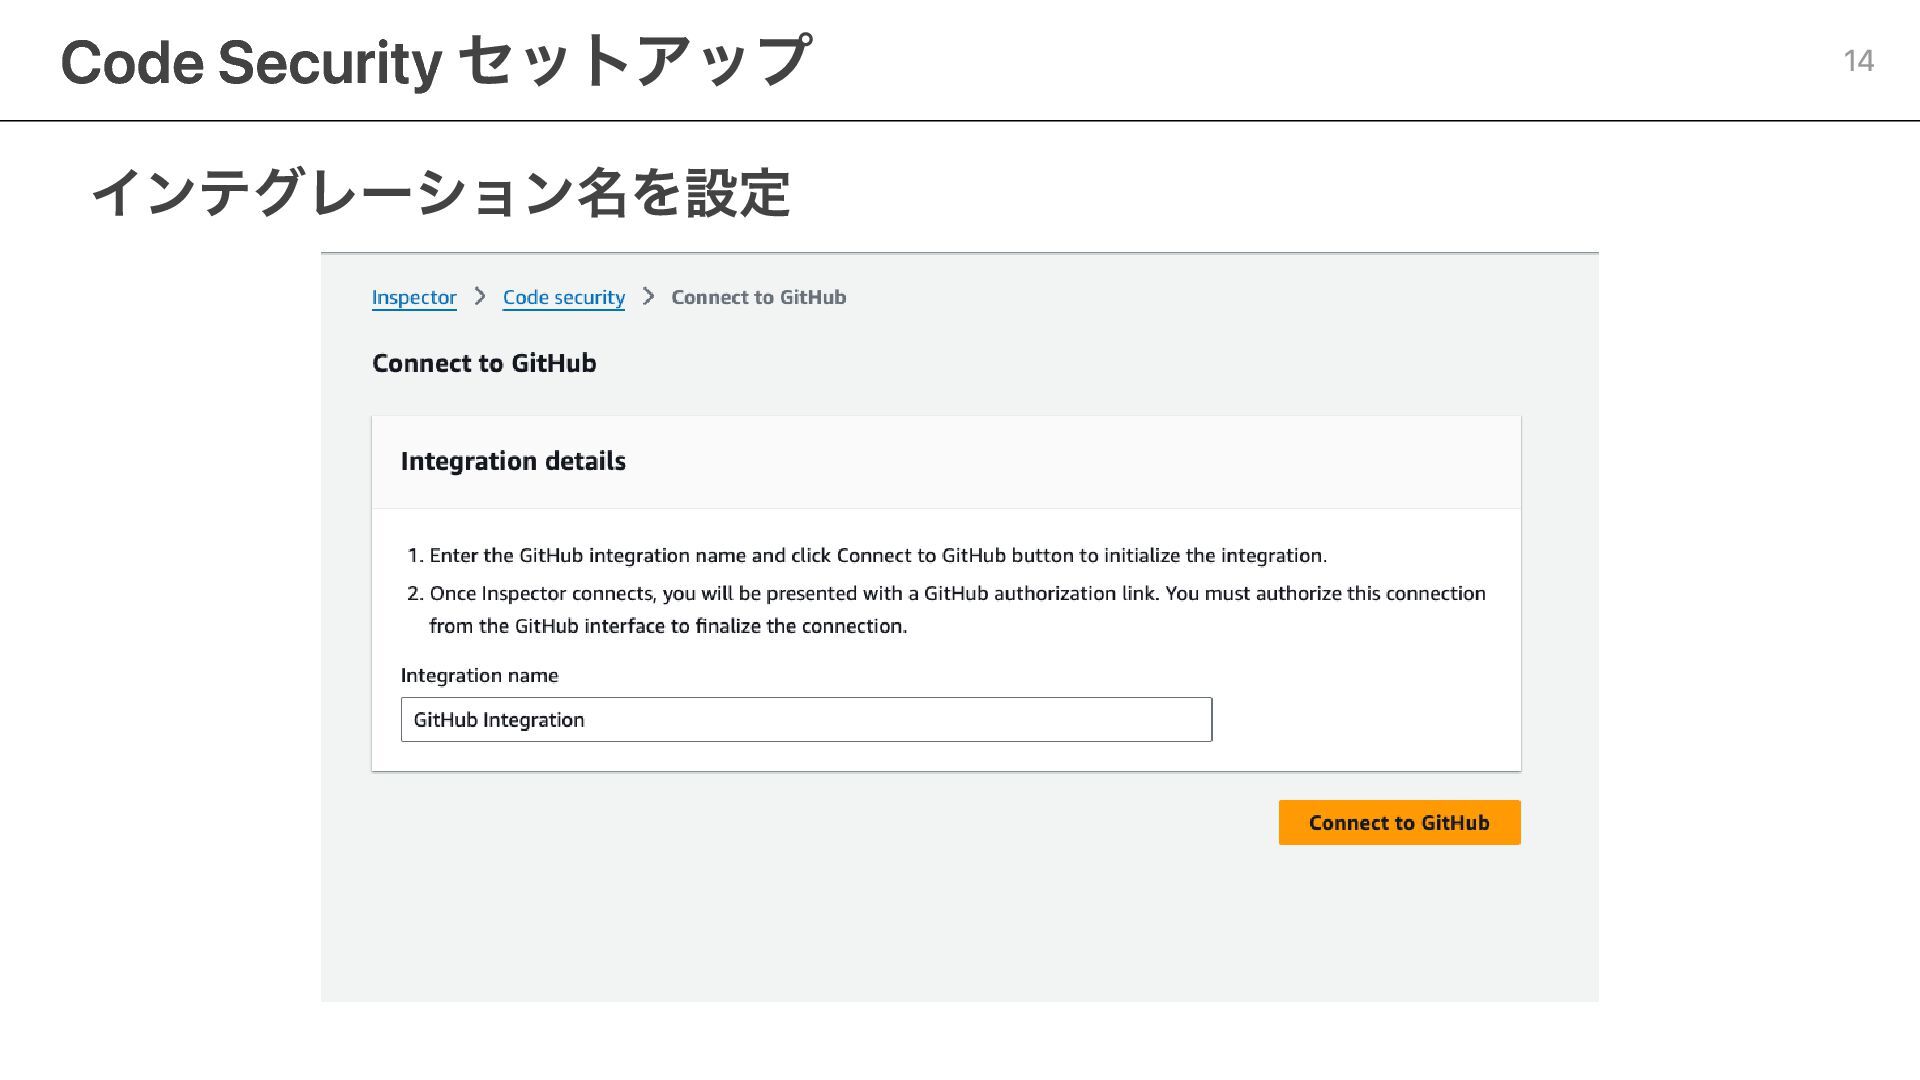Screen dimensions: 1920x1080
Task: Open the Inspector breadcrumb link
Action: [x=414, y=297]
